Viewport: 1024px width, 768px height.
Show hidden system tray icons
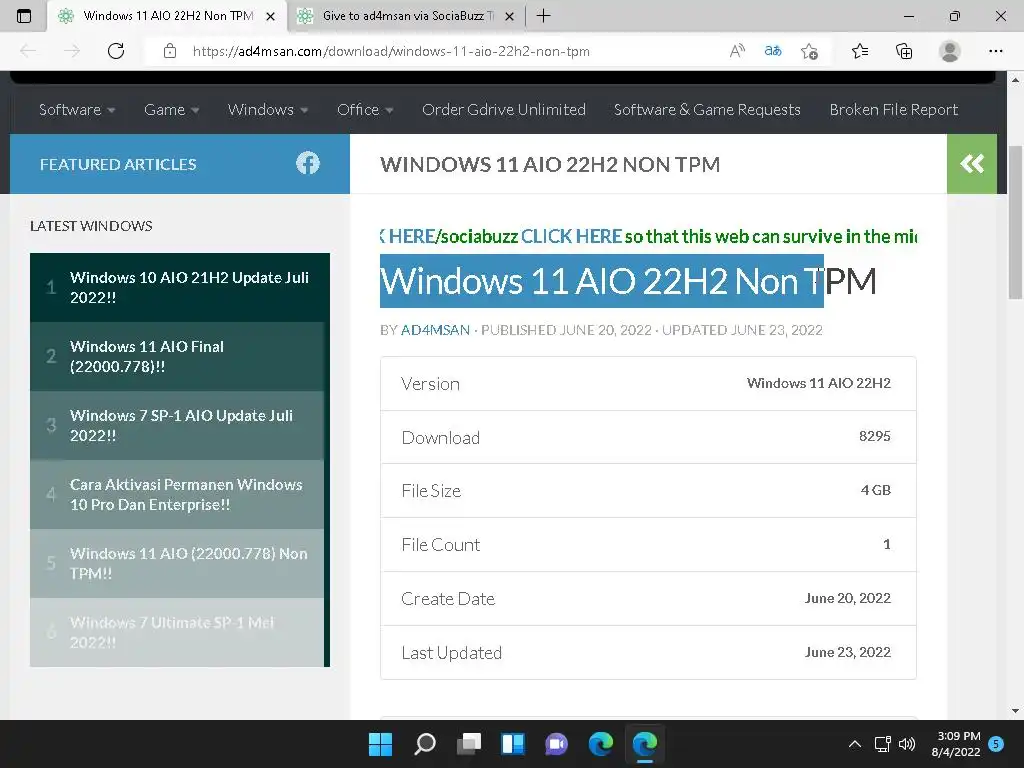coord(854,744)
